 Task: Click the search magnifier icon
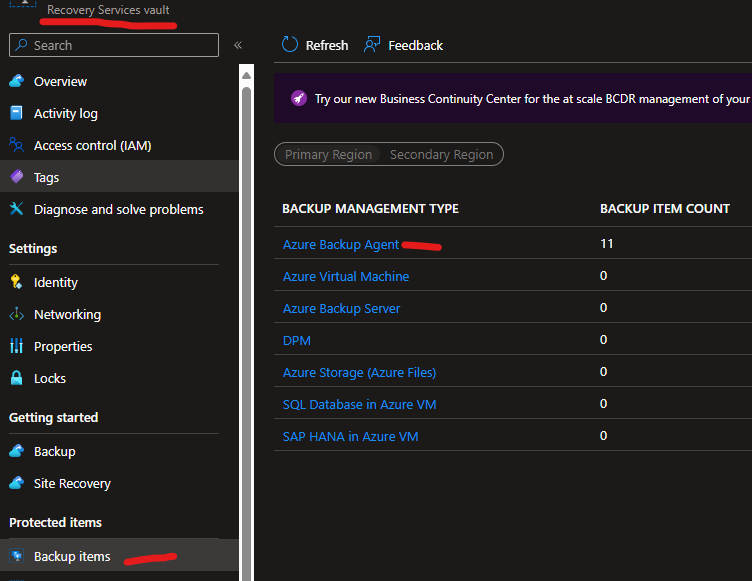21,45
